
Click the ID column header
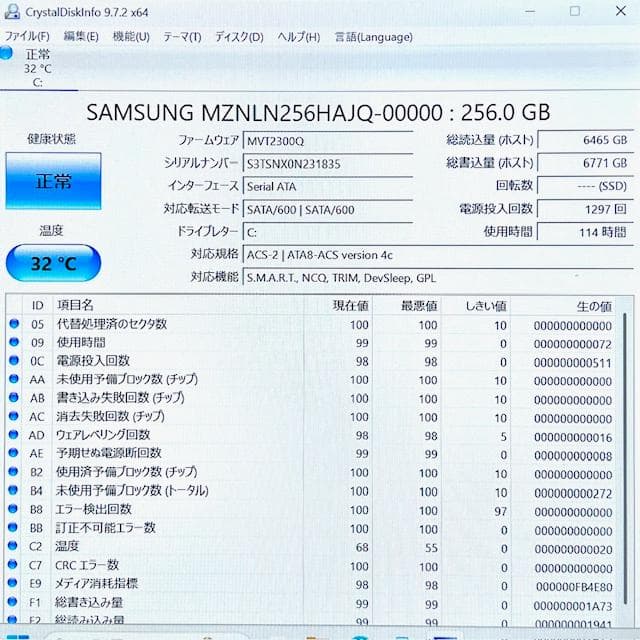38,305
